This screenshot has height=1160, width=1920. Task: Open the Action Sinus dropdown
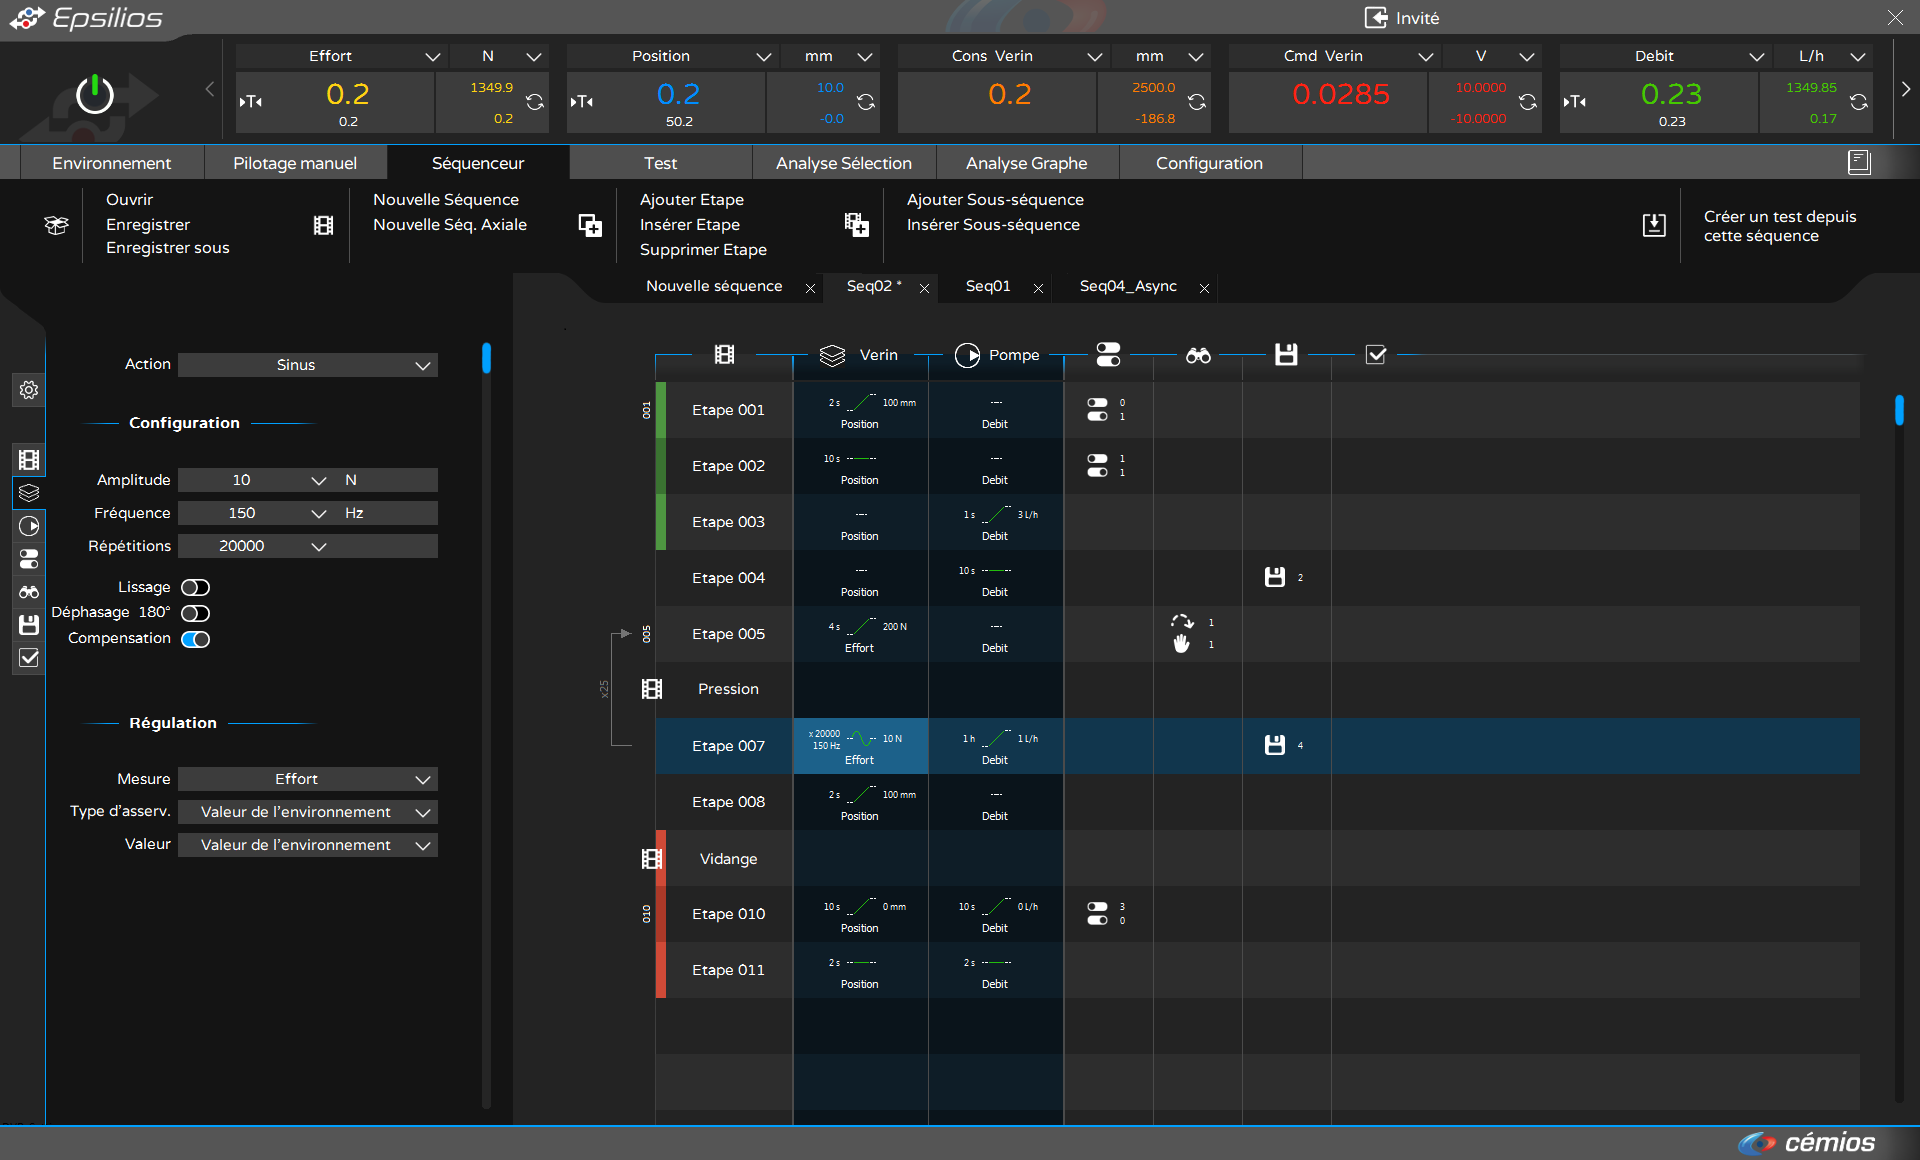[x=307, y=365]
